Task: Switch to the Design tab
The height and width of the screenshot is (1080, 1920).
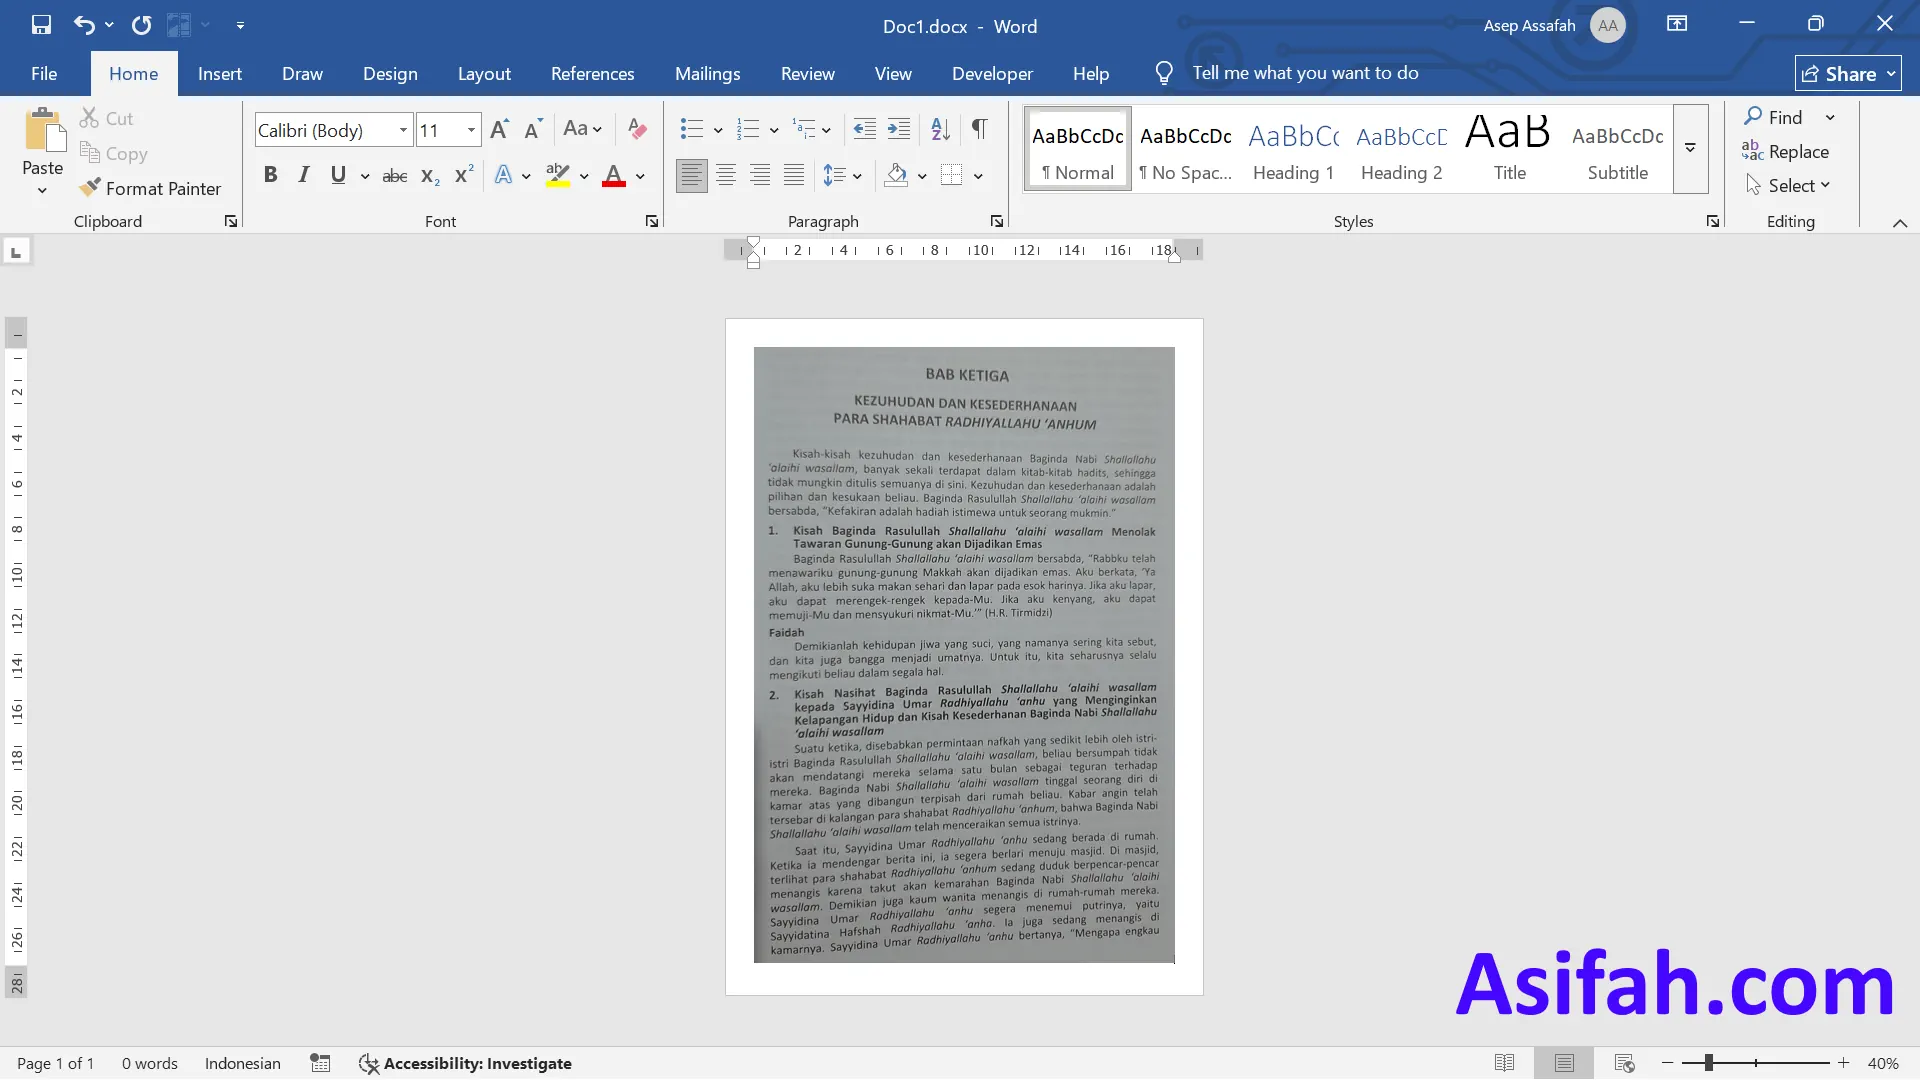Action: tap(390, 73)
